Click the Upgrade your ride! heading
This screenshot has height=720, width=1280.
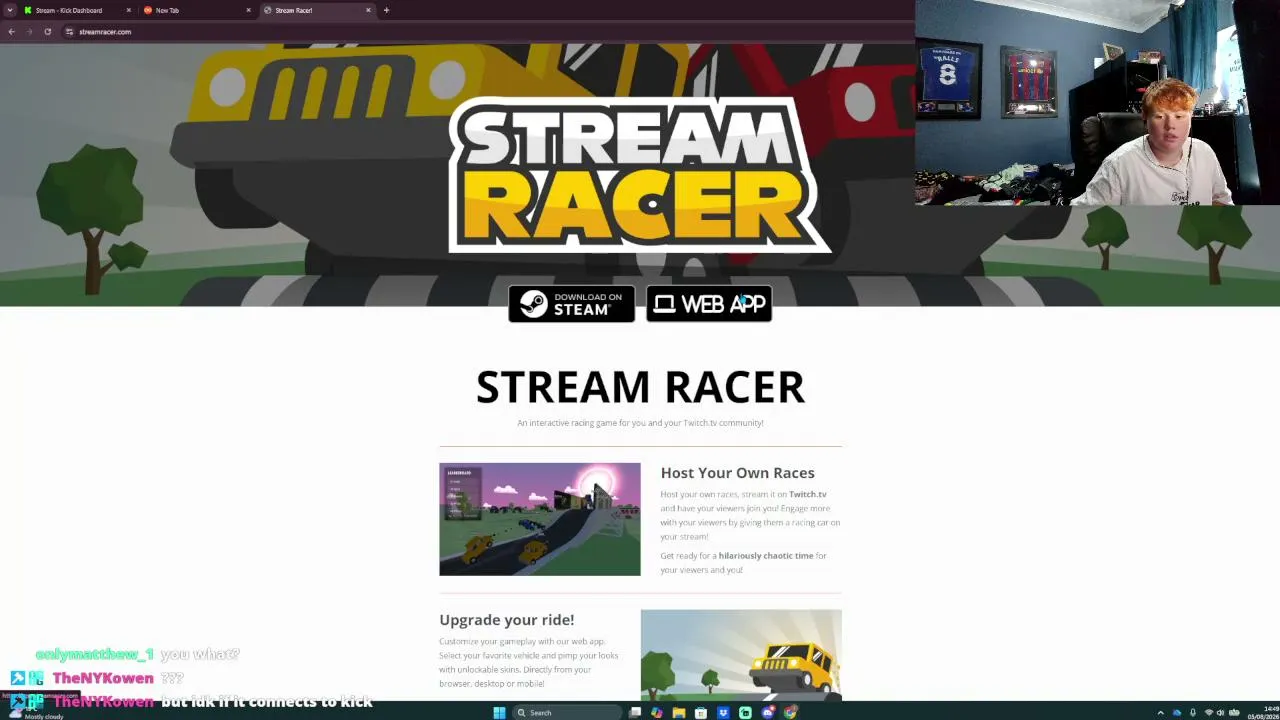point(506,620)
